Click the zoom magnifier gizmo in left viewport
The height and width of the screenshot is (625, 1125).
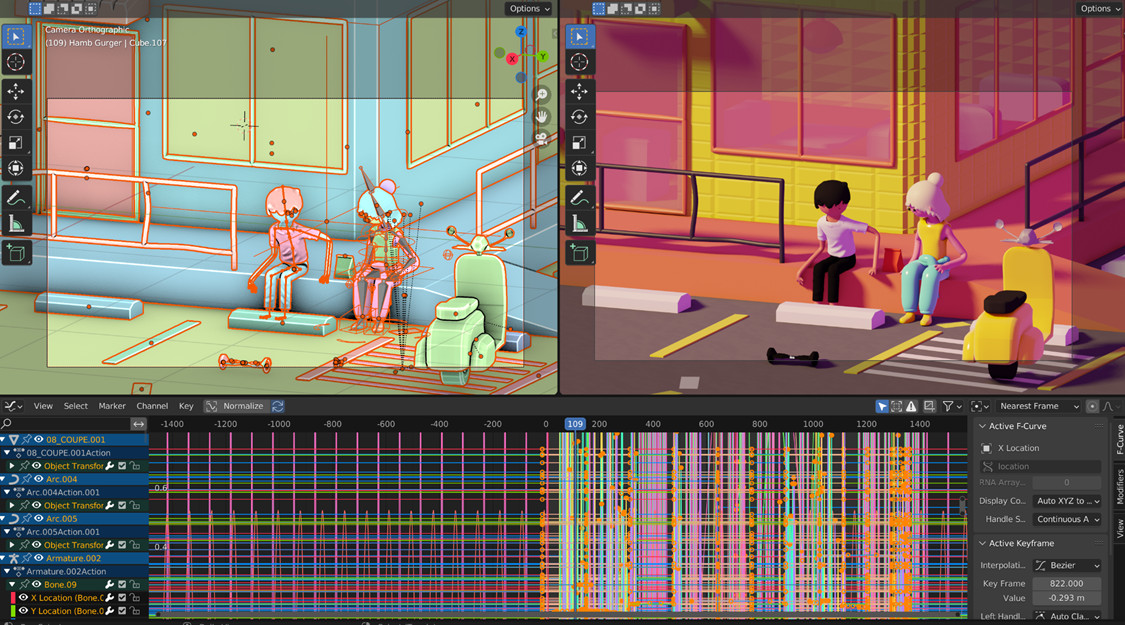click(542, 95)
